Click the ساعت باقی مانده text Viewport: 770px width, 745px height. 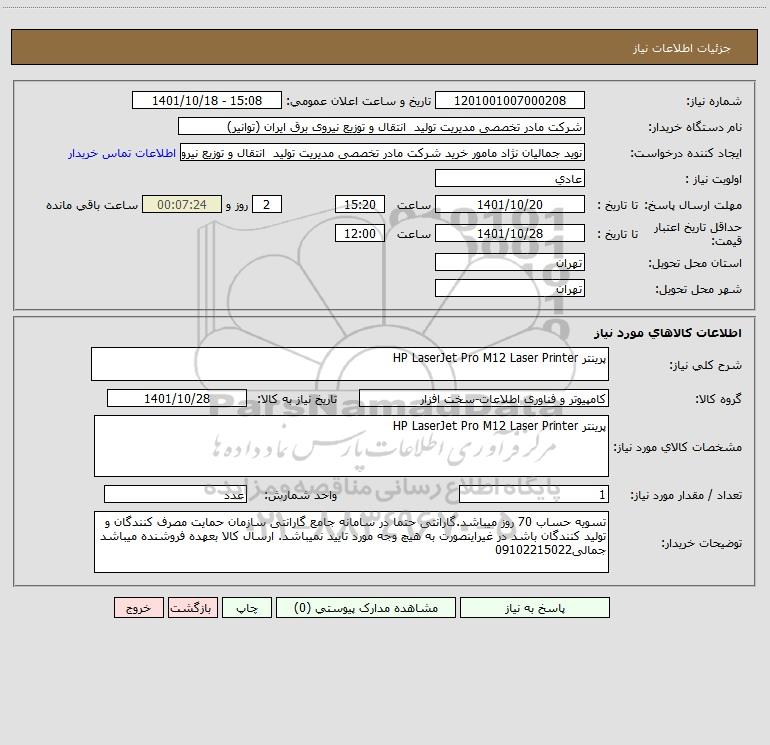point(92,205)
